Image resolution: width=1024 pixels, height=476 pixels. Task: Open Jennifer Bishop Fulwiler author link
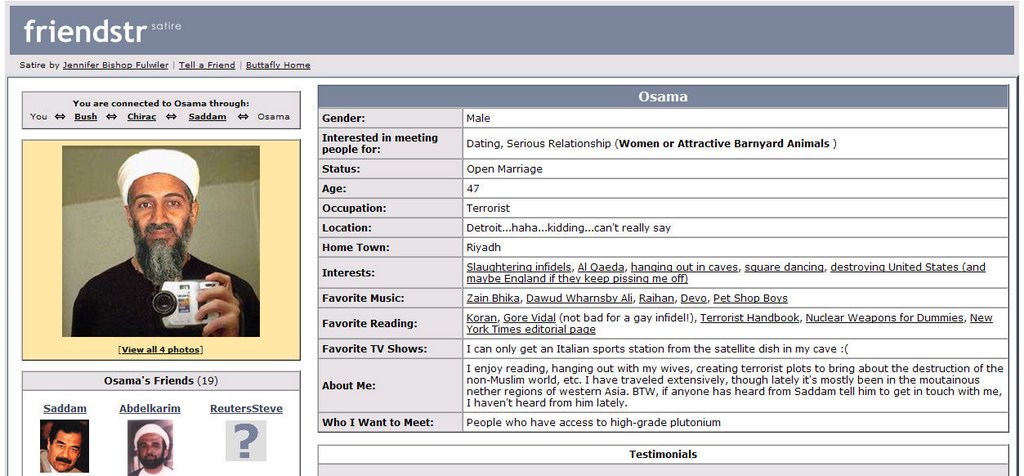(116, 65)
